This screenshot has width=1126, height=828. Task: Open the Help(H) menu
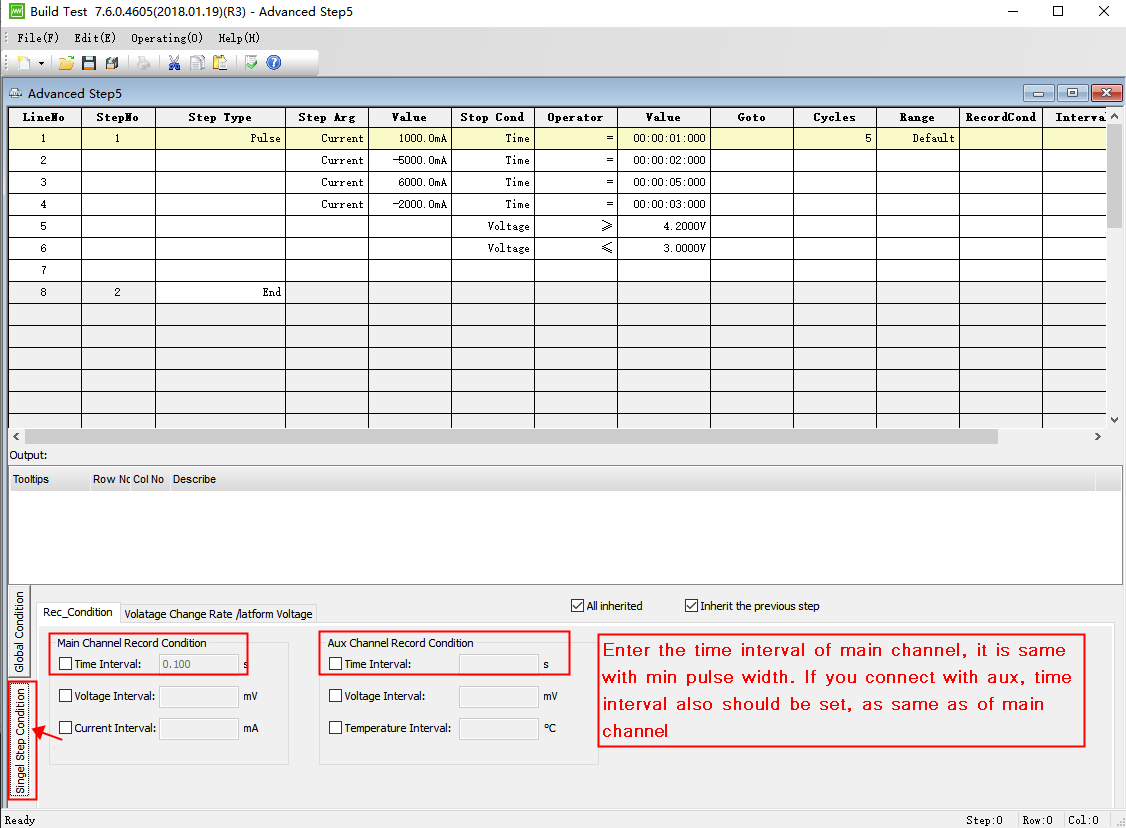point(239,38)
